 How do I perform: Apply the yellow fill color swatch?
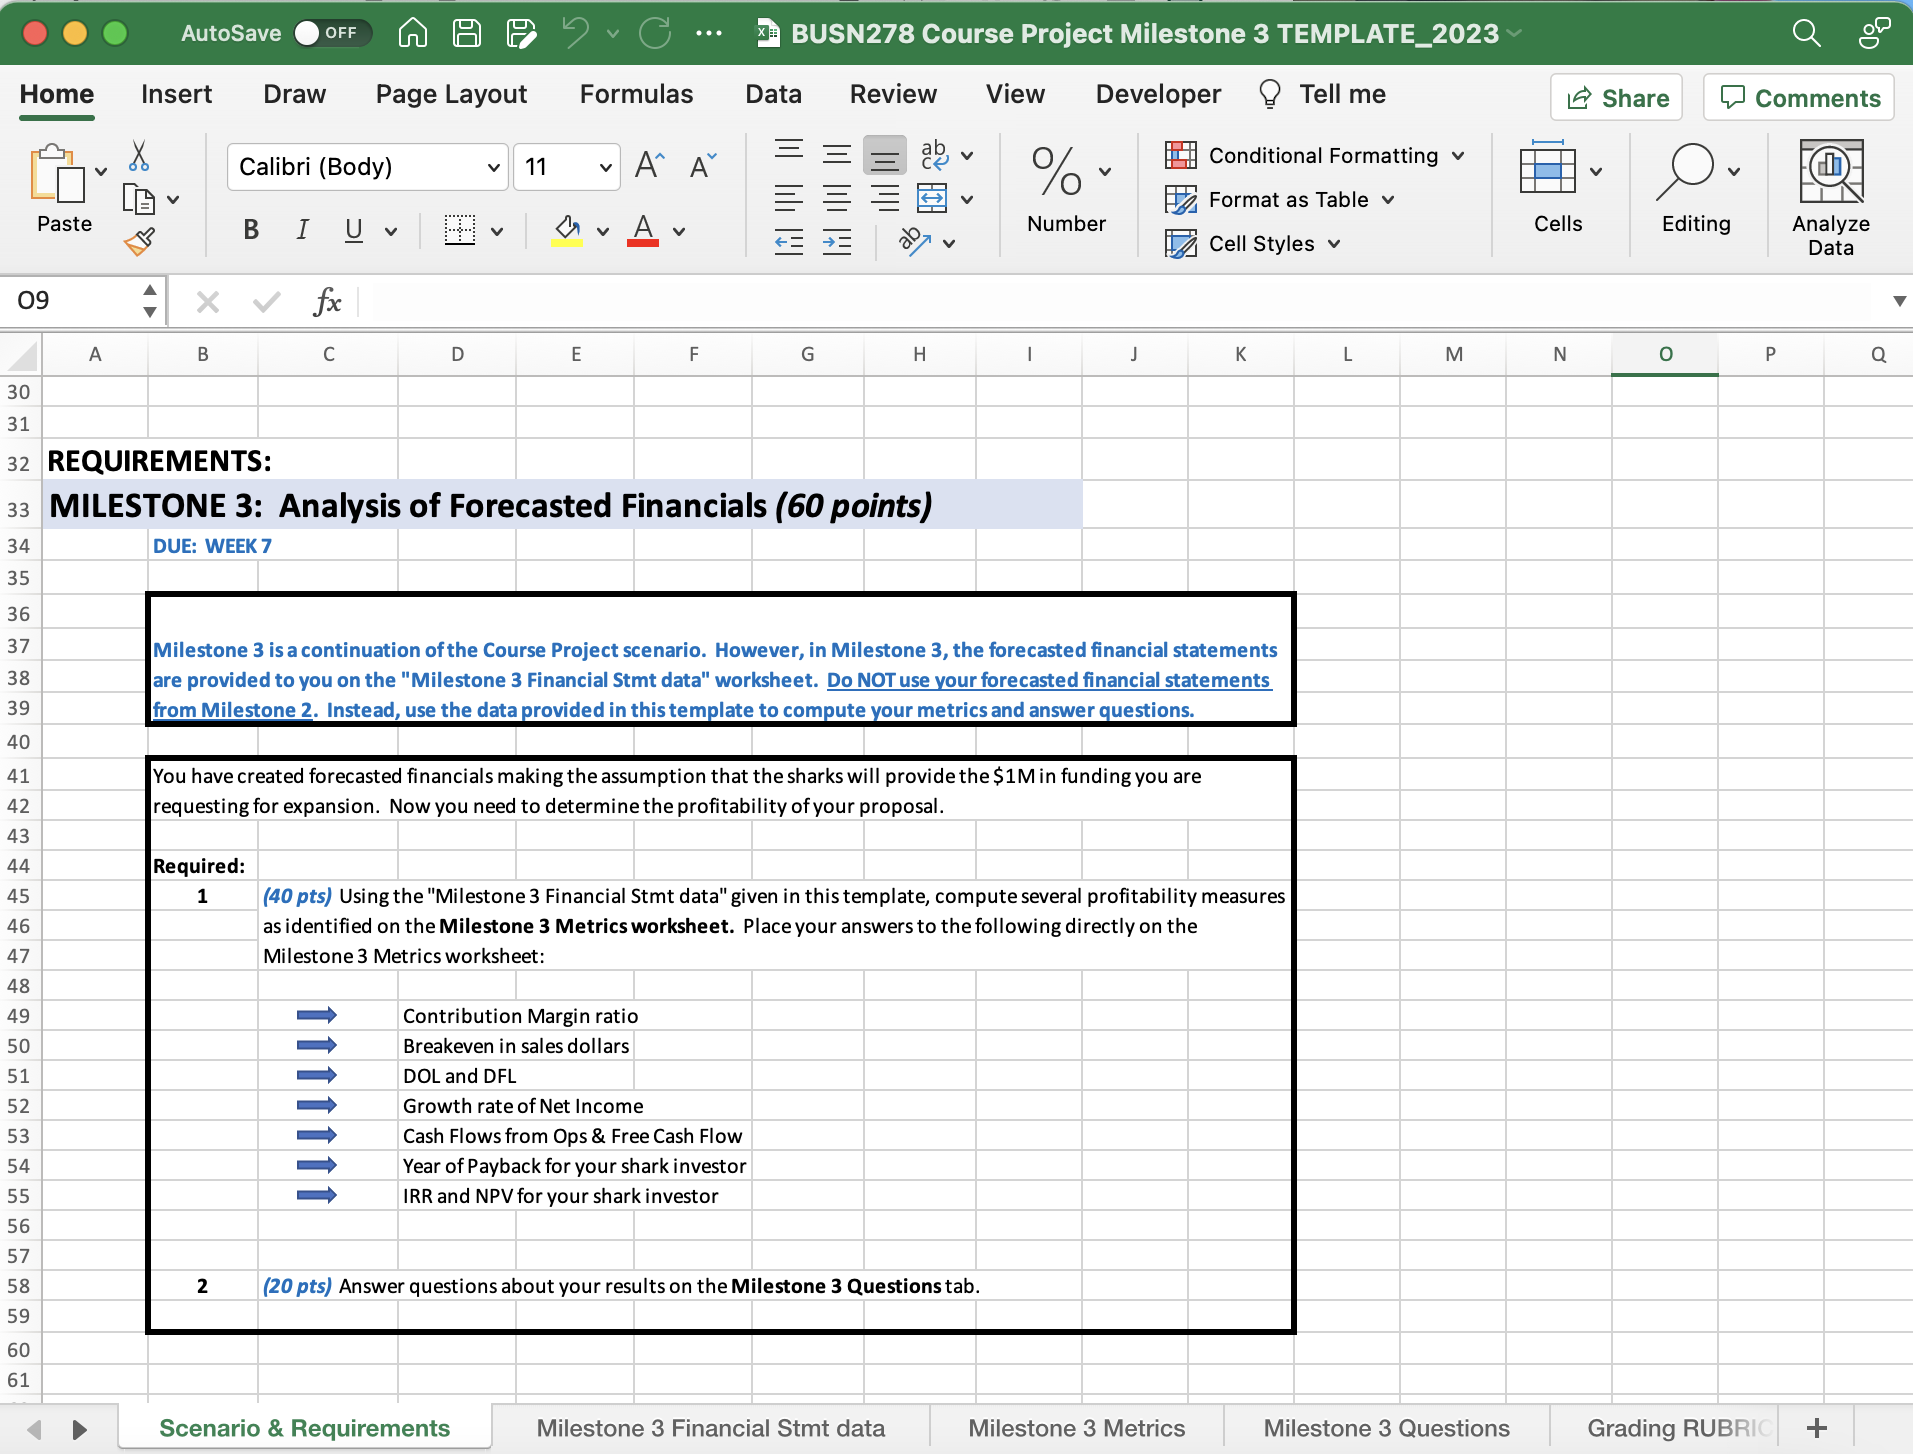point(567,231)
